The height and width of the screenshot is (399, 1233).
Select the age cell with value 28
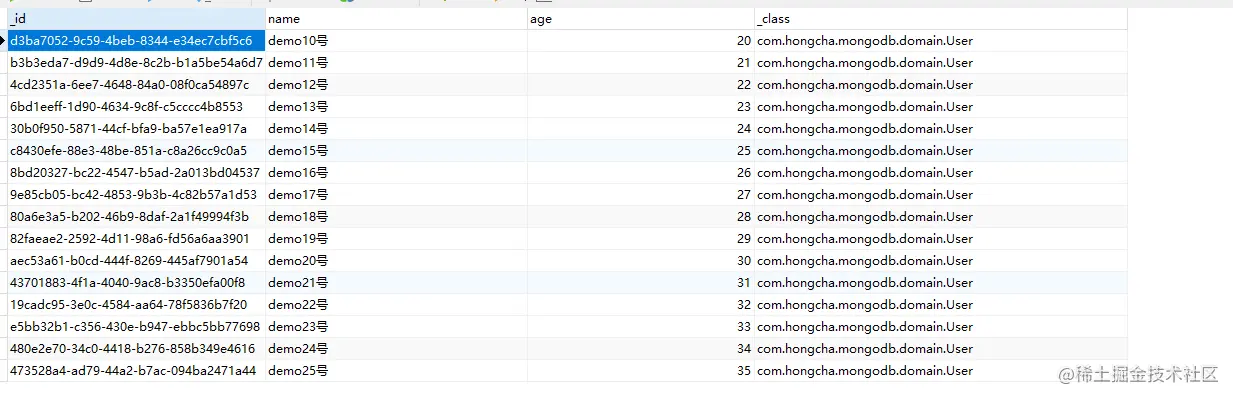tap(641, 217)
